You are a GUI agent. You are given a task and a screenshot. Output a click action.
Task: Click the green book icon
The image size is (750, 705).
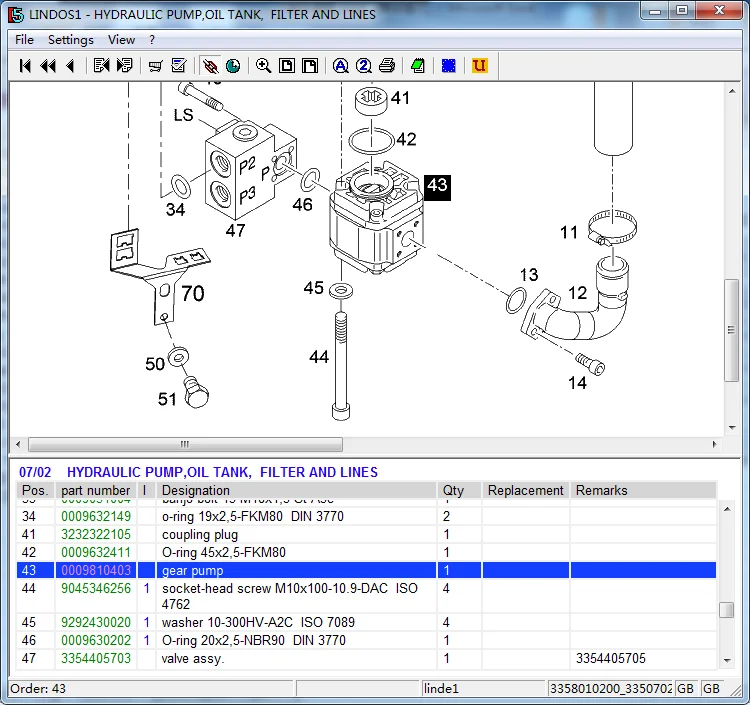pos(418,66)
